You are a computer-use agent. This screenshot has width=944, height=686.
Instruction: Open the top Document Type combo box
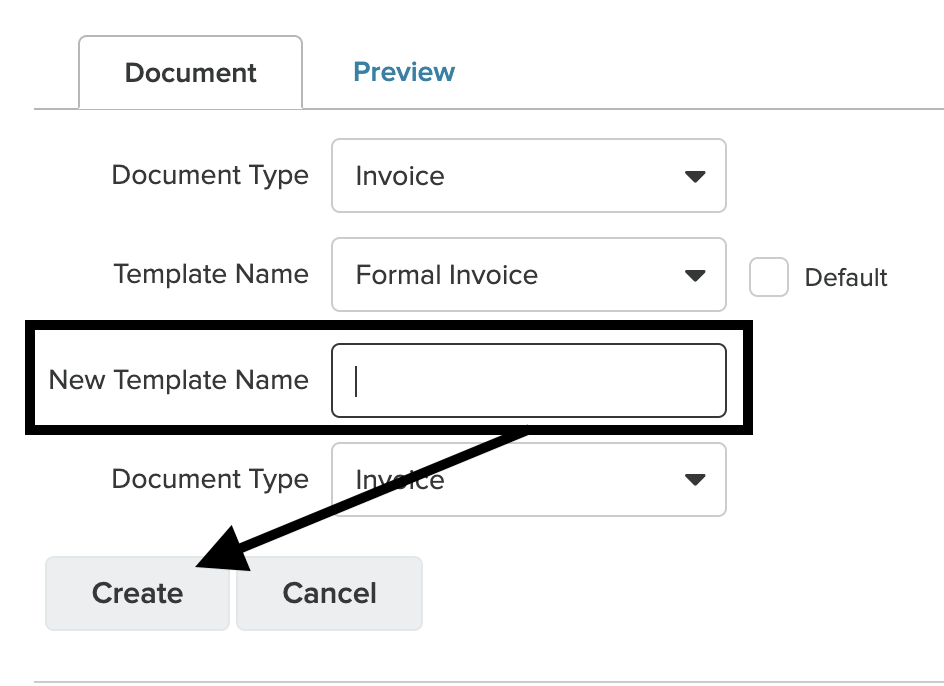click(528, 176)
